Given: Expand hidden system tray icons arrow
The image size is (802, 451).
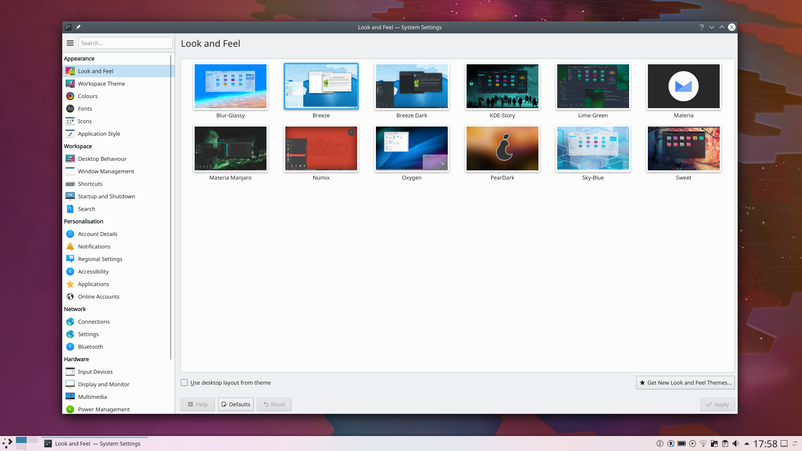Looking at the screenshot, I should (747, 443).
